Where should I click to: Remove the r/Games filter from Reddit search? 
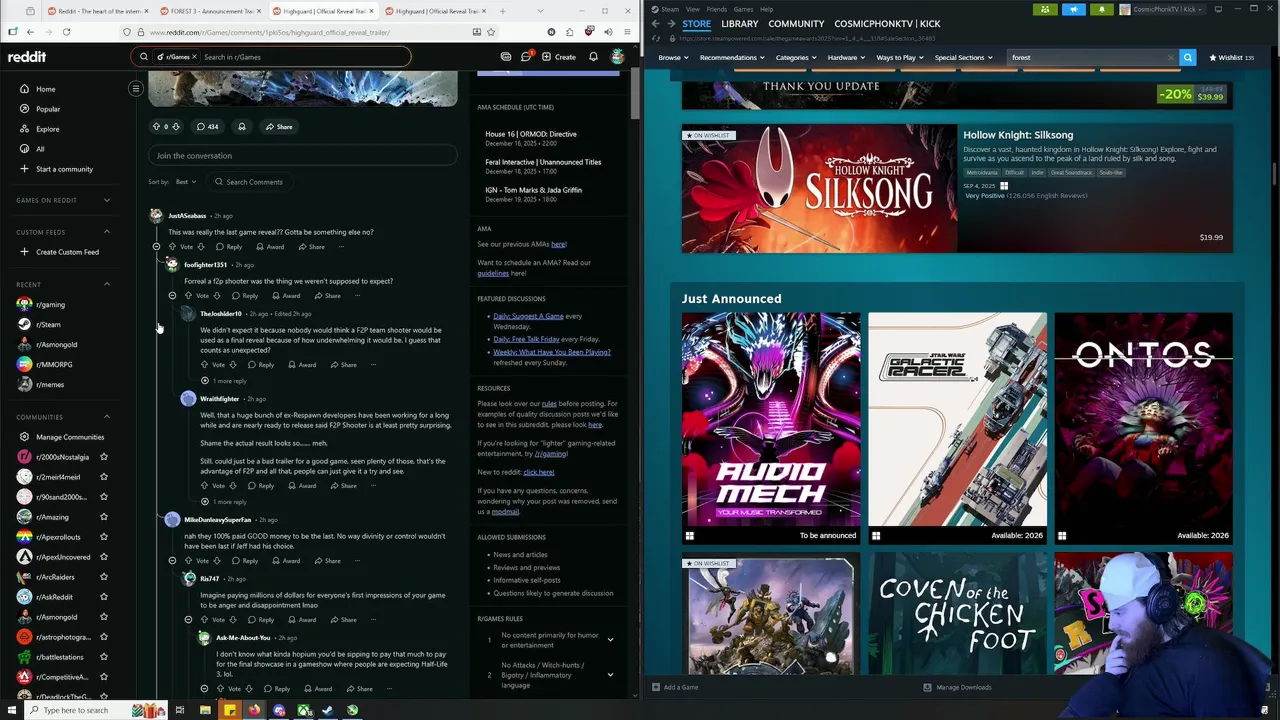[x=196, y=57]
